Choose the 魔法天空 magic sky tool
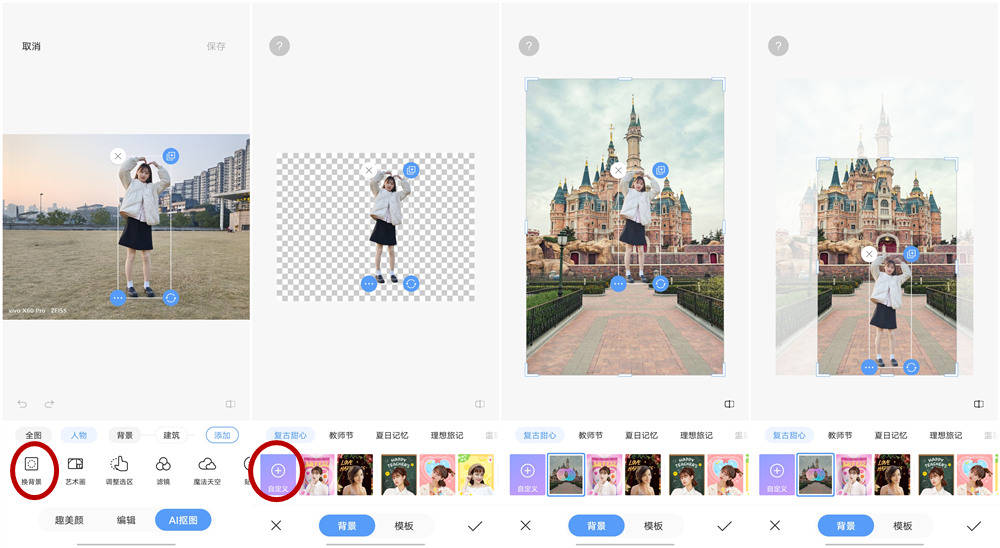Screen dimensions: 1000x548 tap(207, 465)
